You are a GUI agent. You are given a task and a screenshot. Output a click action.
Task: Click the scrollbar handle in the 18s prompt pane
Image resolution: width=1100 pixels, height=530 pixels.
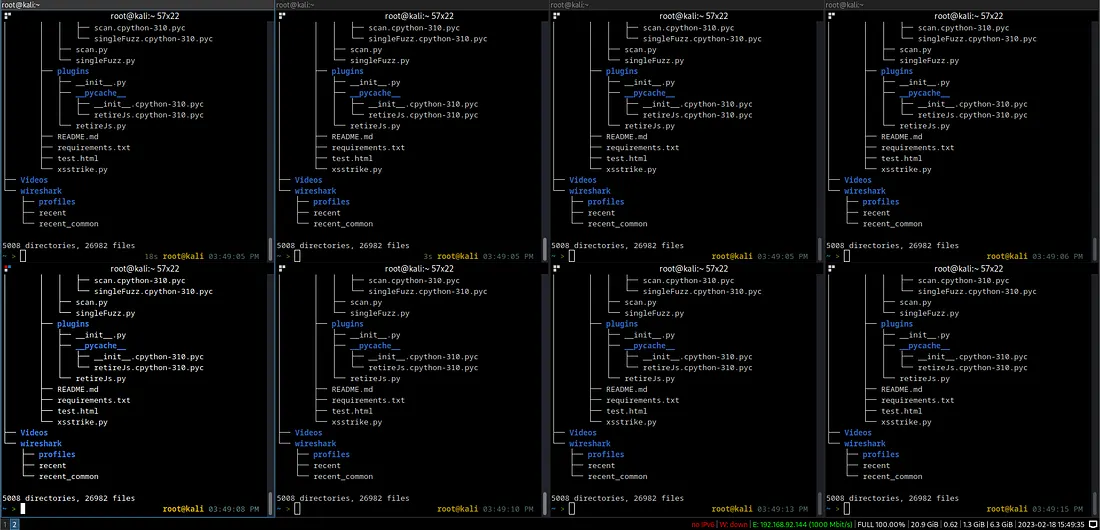[270, 246]
